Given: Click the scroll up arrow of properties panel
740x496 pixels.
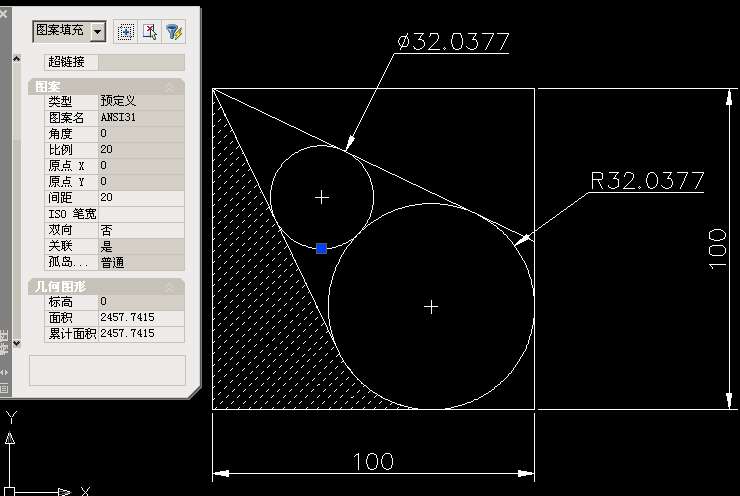Looking at the screenshot, I should [x=17, y=59].
